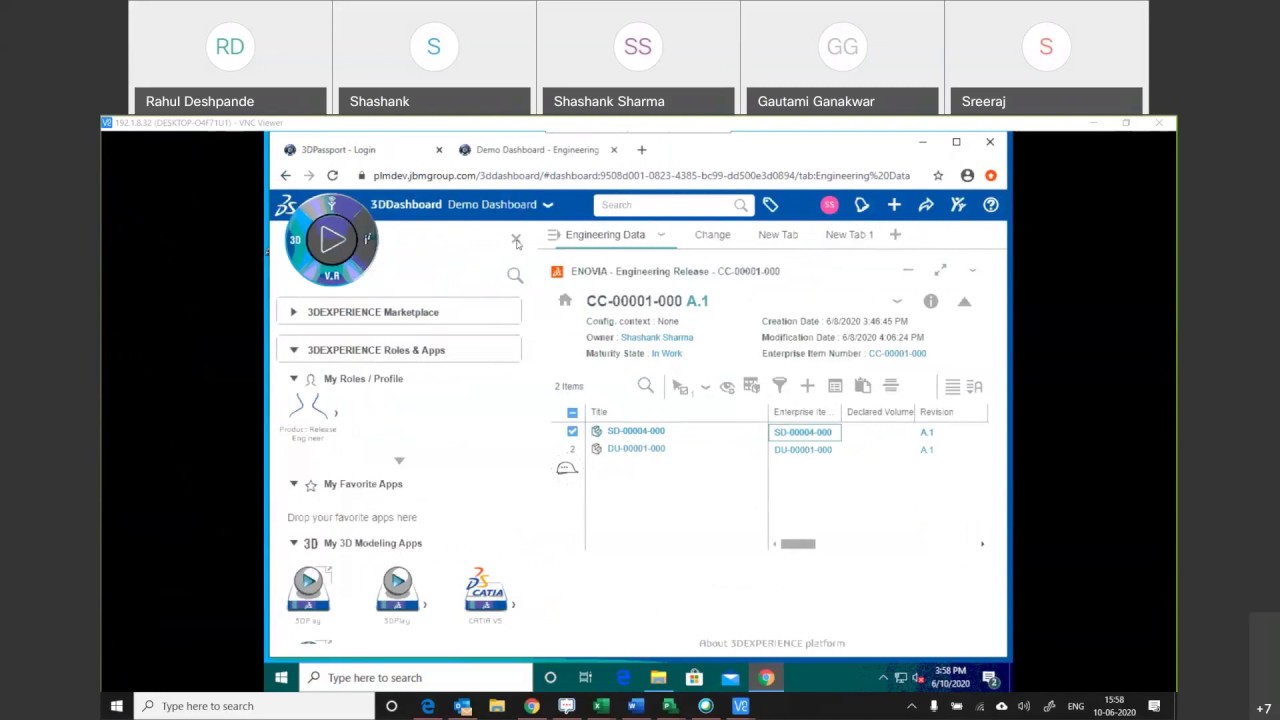Expand the CC-00001-000 title dropdown chevron

click(897, 301)
